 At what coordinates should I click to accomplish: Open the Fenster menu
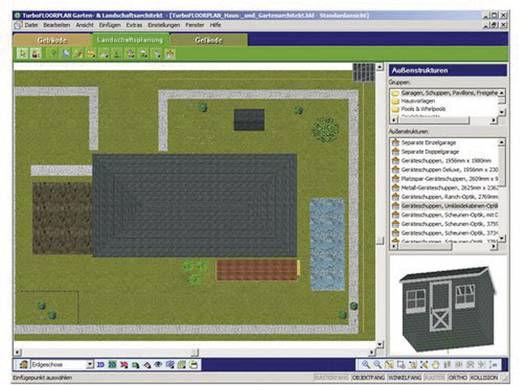point(195,25)
